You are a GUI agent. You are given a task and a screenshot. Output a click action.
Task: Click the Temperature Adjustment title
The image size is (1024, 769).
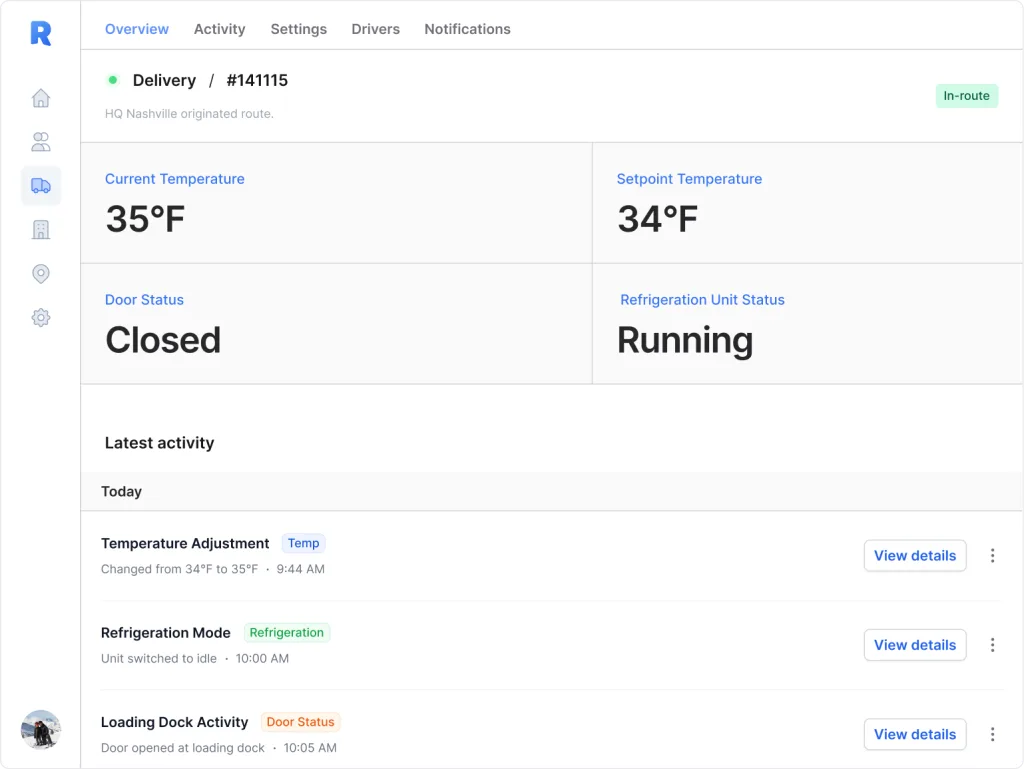point(185,543)
